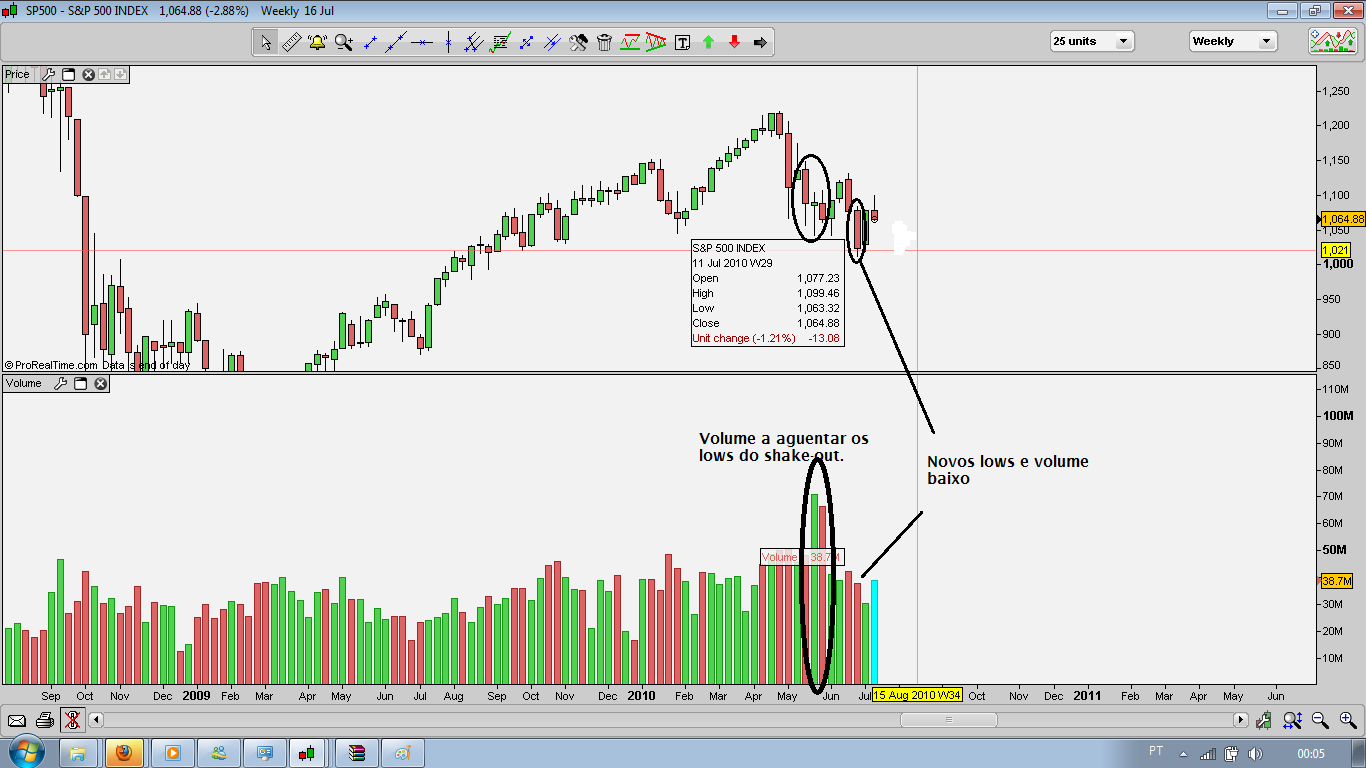Zoom out with minus magnifier icon

pyautogui.click(x=1320, y=719)
